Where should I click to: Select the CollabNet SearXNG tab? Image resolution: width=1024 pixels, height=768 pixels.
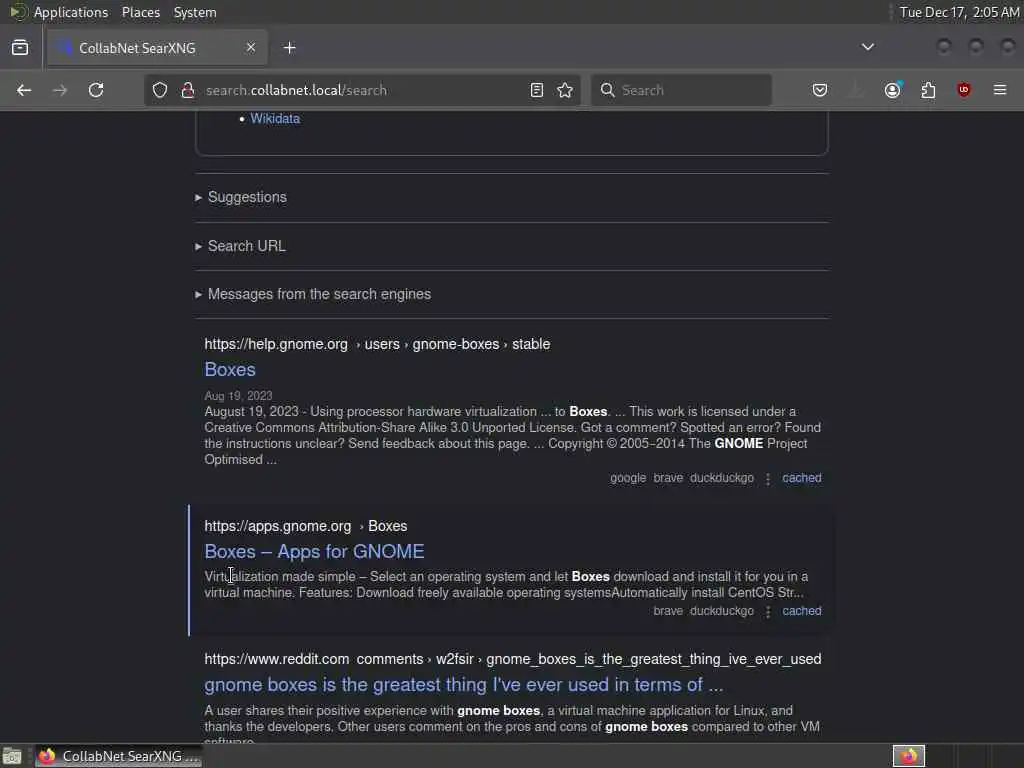(x=157, y=48)
